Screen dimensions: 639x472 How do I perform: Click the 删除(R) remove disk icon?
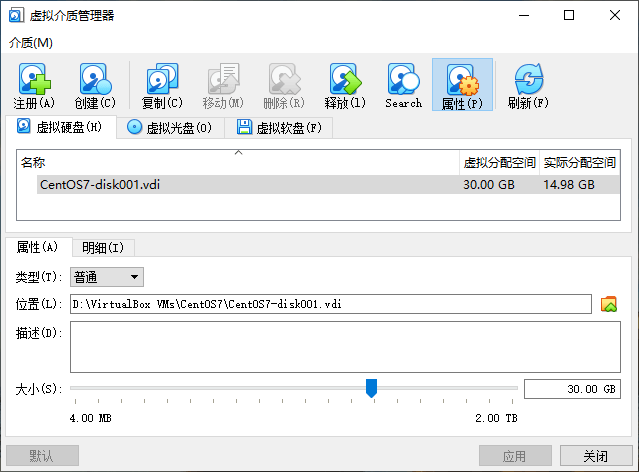pos(284,86)
